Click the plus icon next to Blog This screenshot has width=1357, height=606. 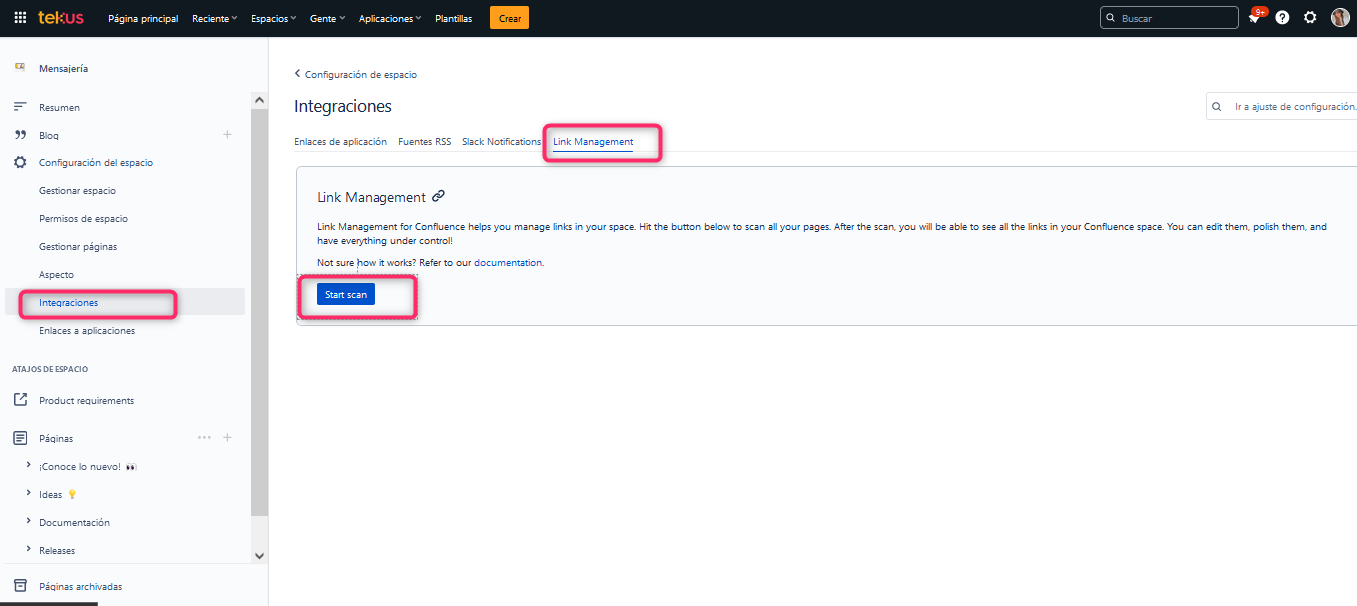click(x=227, y=135)
